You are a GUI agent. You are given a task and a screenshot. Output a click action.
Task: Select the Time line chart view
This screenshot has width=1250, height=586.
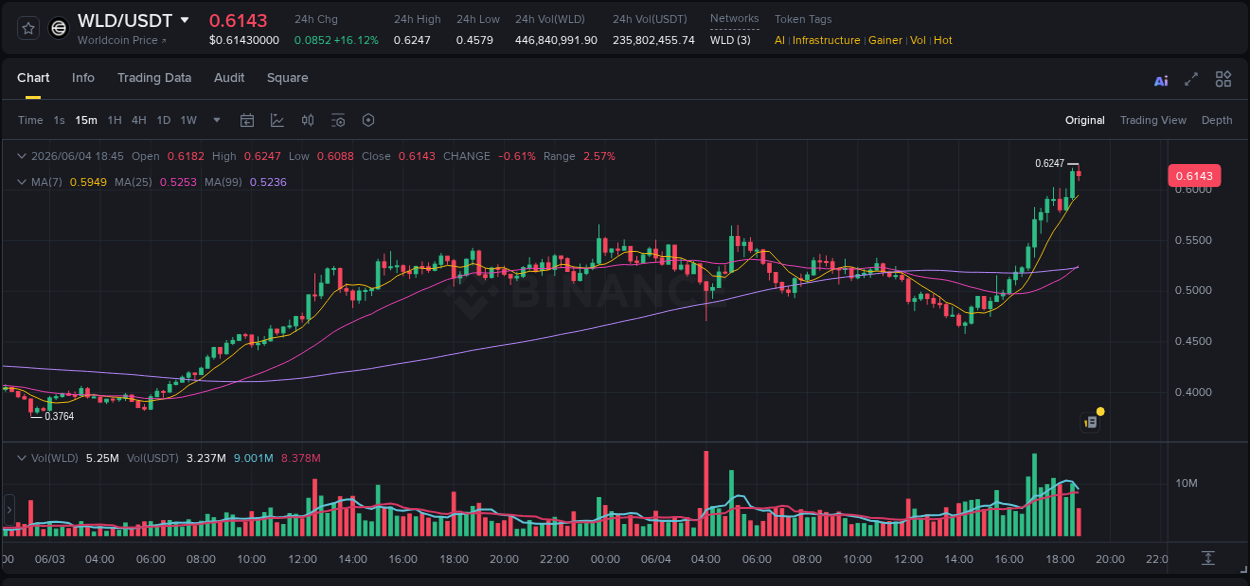tap(30, 120)
